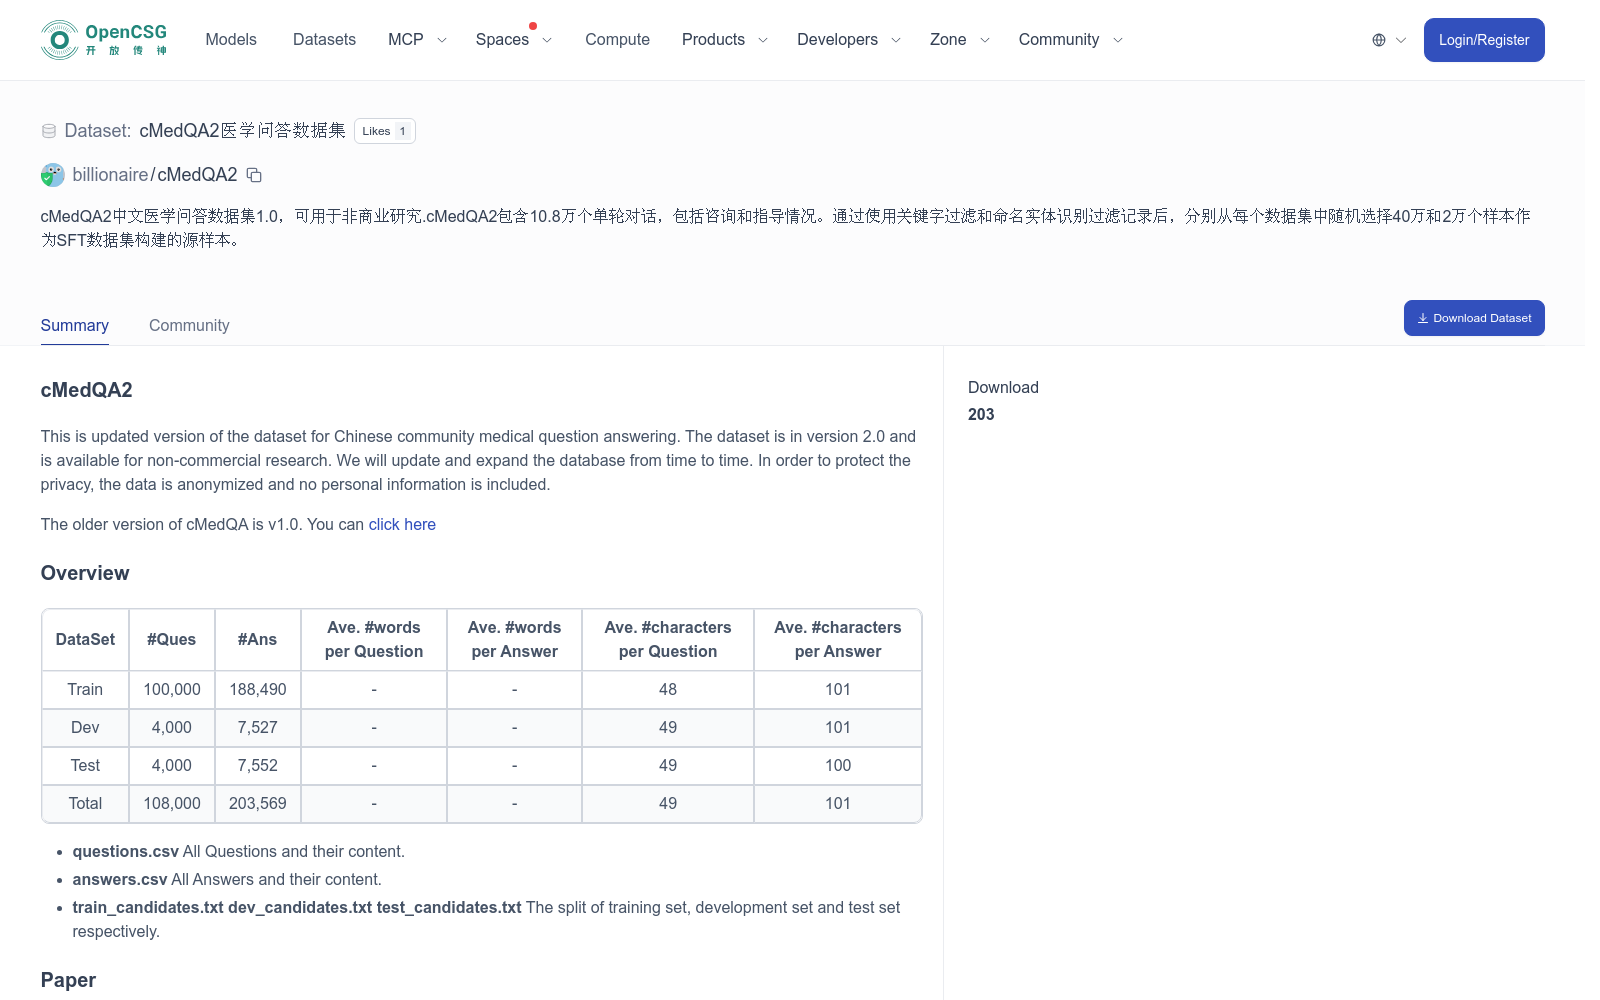Screen dimensions: 1600x1000
Task: Follow the 'click here' link
Action: point(402,525)
